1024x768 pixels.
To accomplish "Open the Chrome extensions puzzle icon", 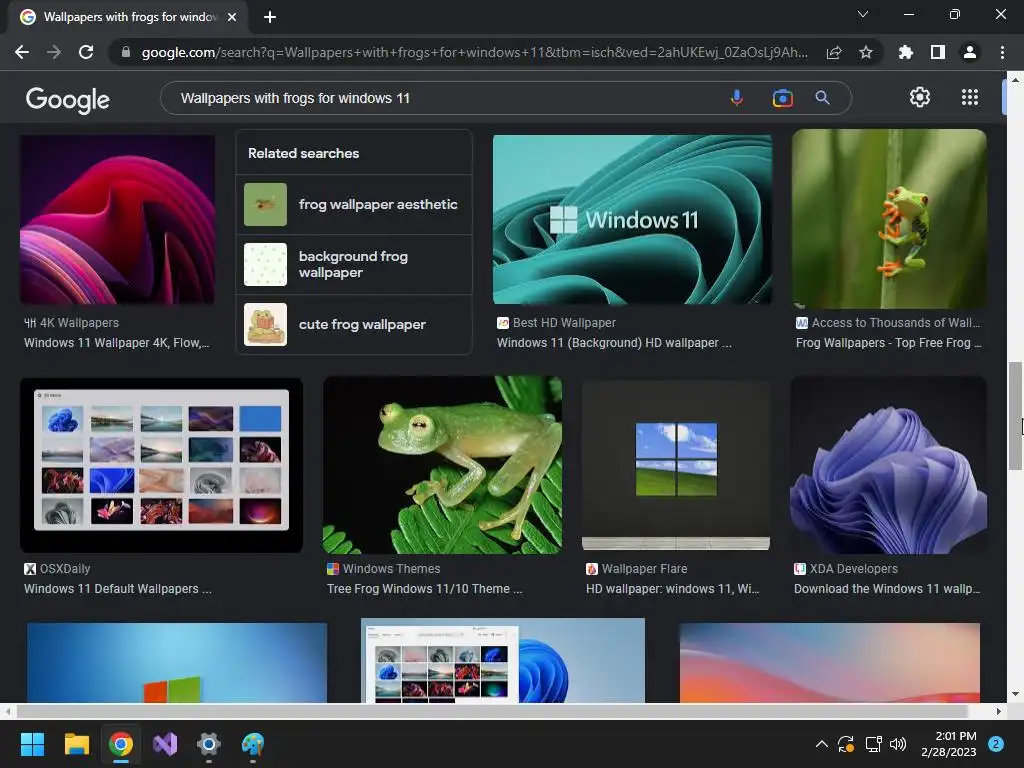I will point(906,52).
